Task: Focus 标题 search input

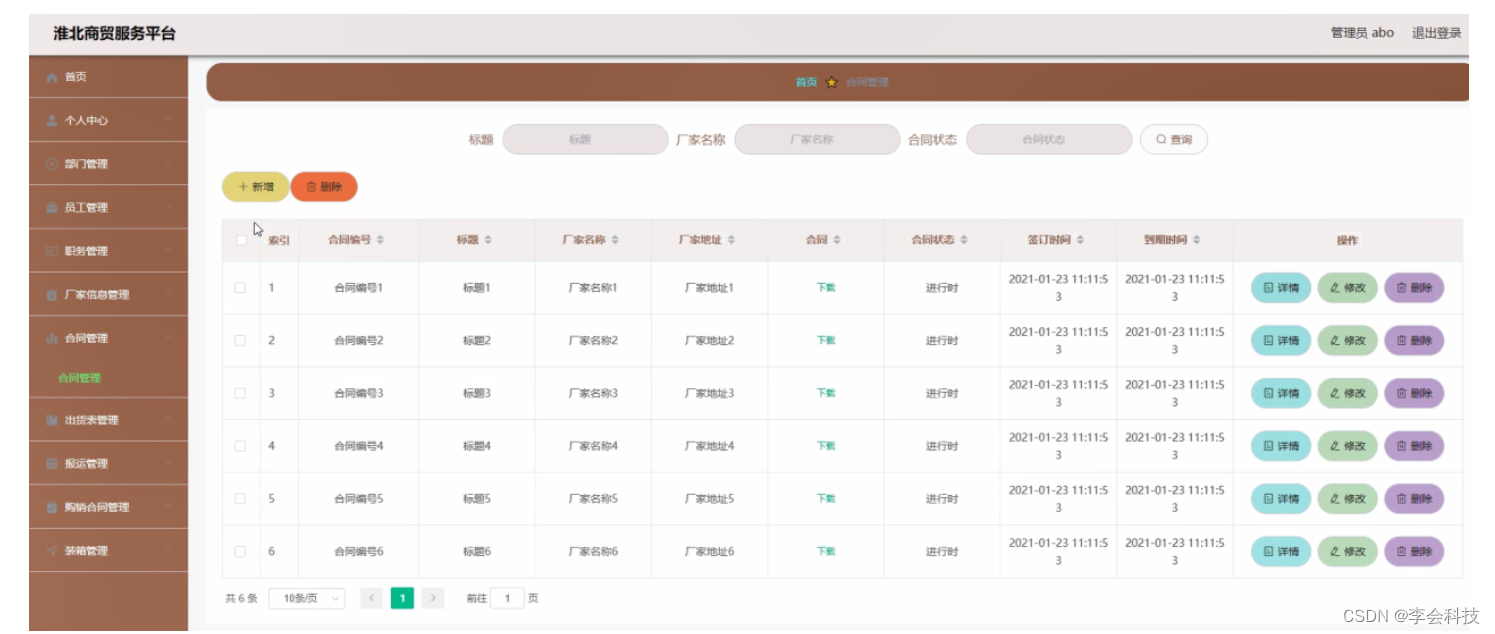Action: pyautogui.click(x=585, y=140)
